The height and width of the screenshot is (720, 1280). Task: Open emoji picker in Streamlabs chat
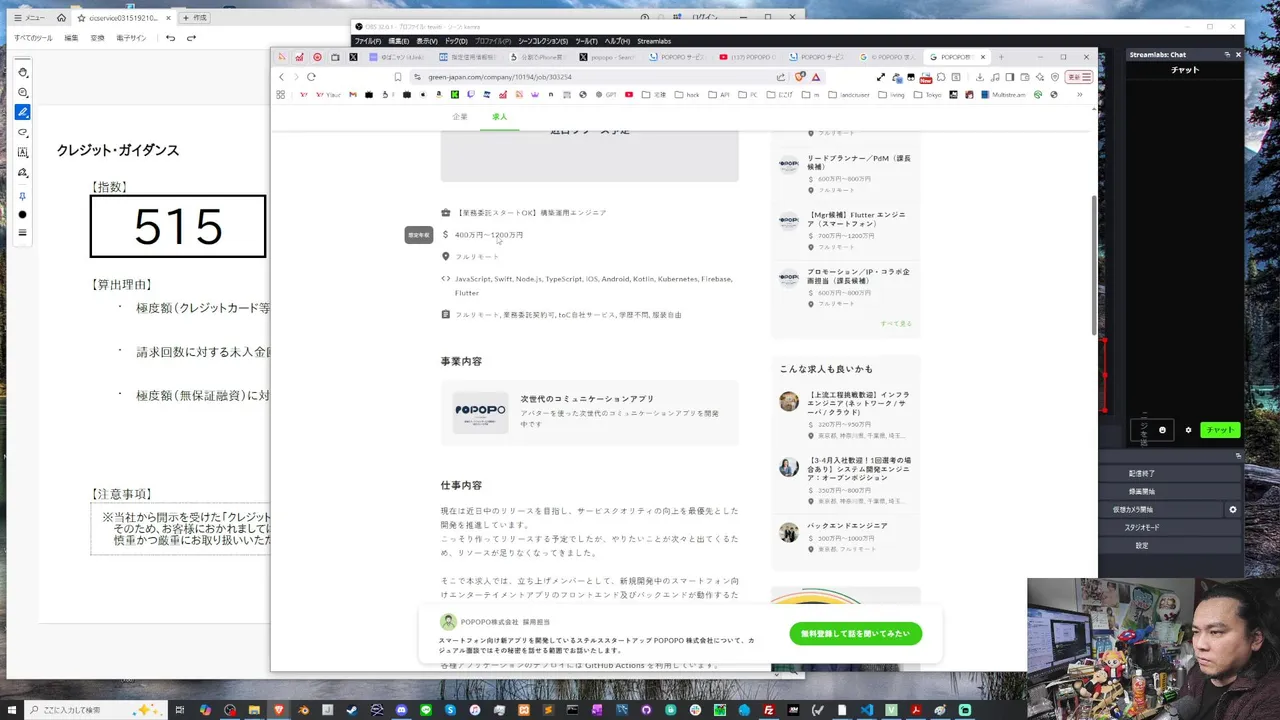1162,430
